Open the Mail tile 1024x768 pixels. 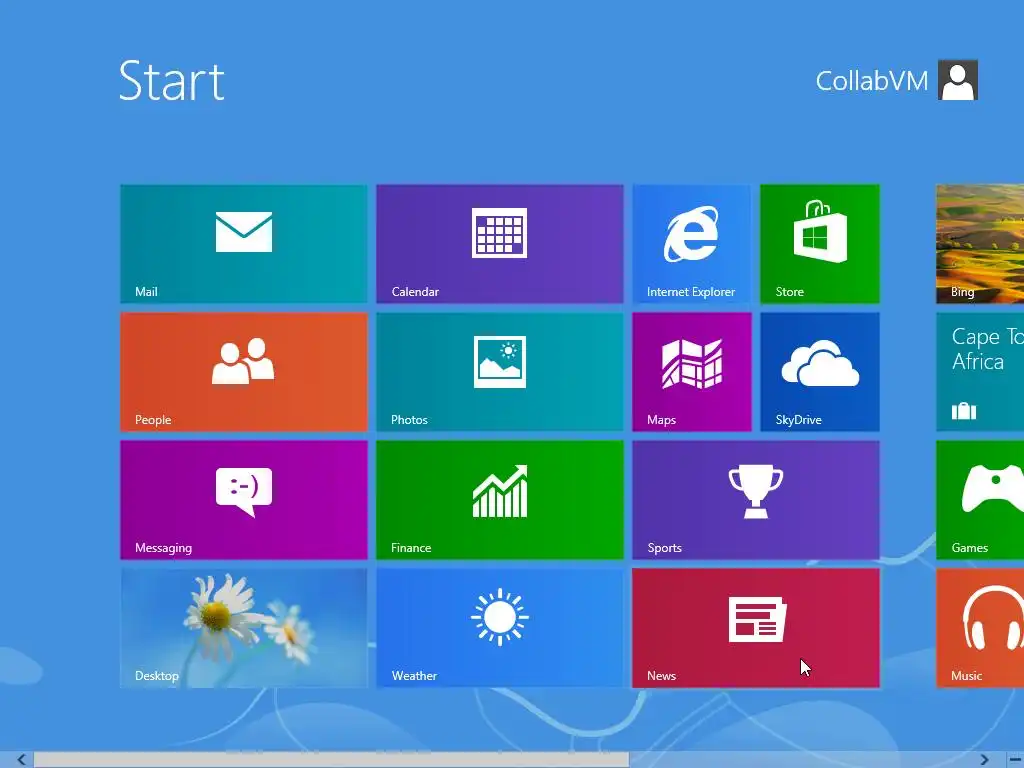click(x=244, y=244)
